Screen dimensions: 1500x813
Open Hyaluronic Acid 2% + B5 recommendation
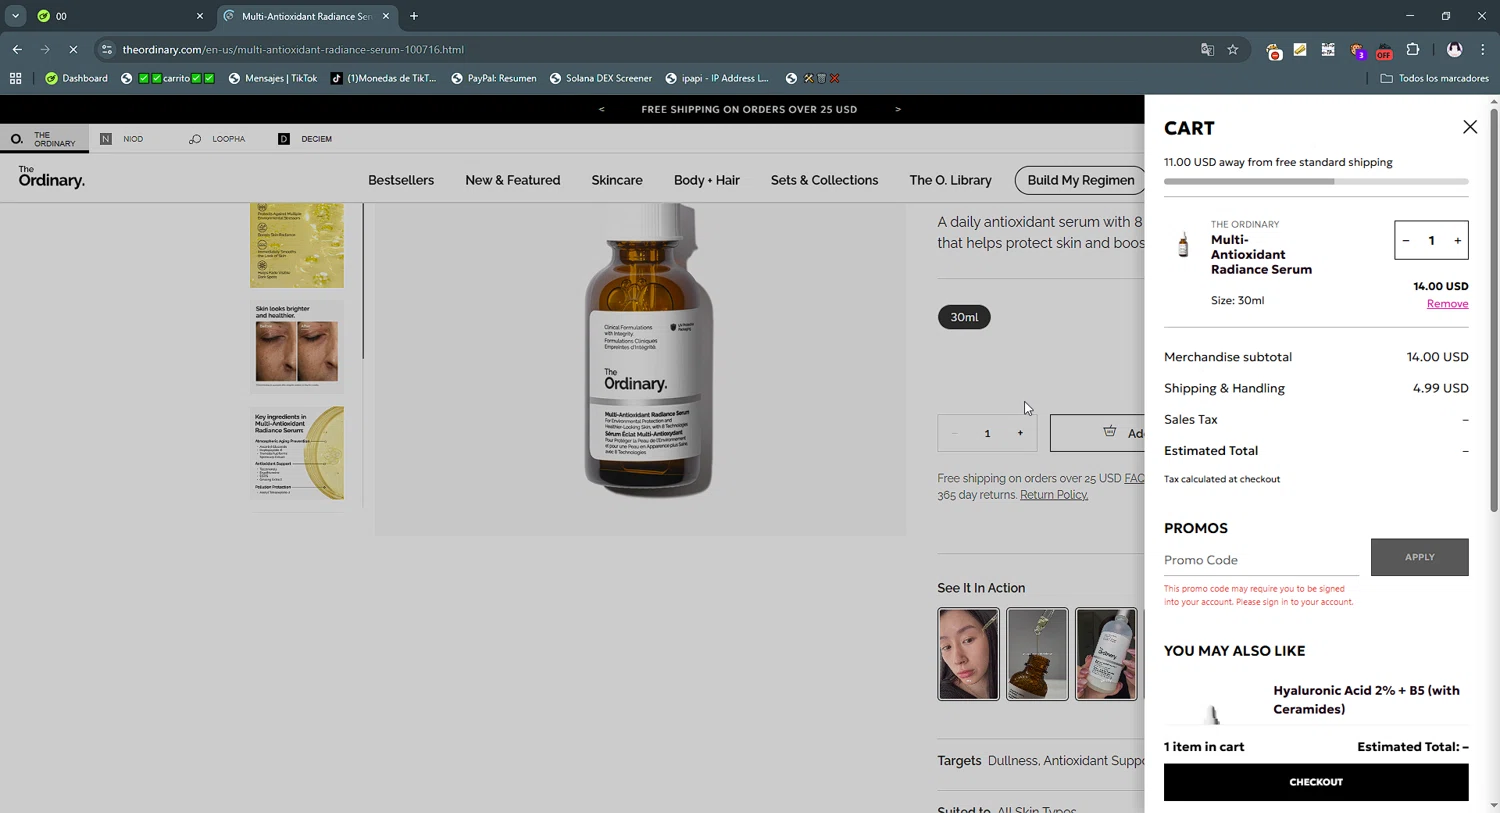click(1366, 700)
